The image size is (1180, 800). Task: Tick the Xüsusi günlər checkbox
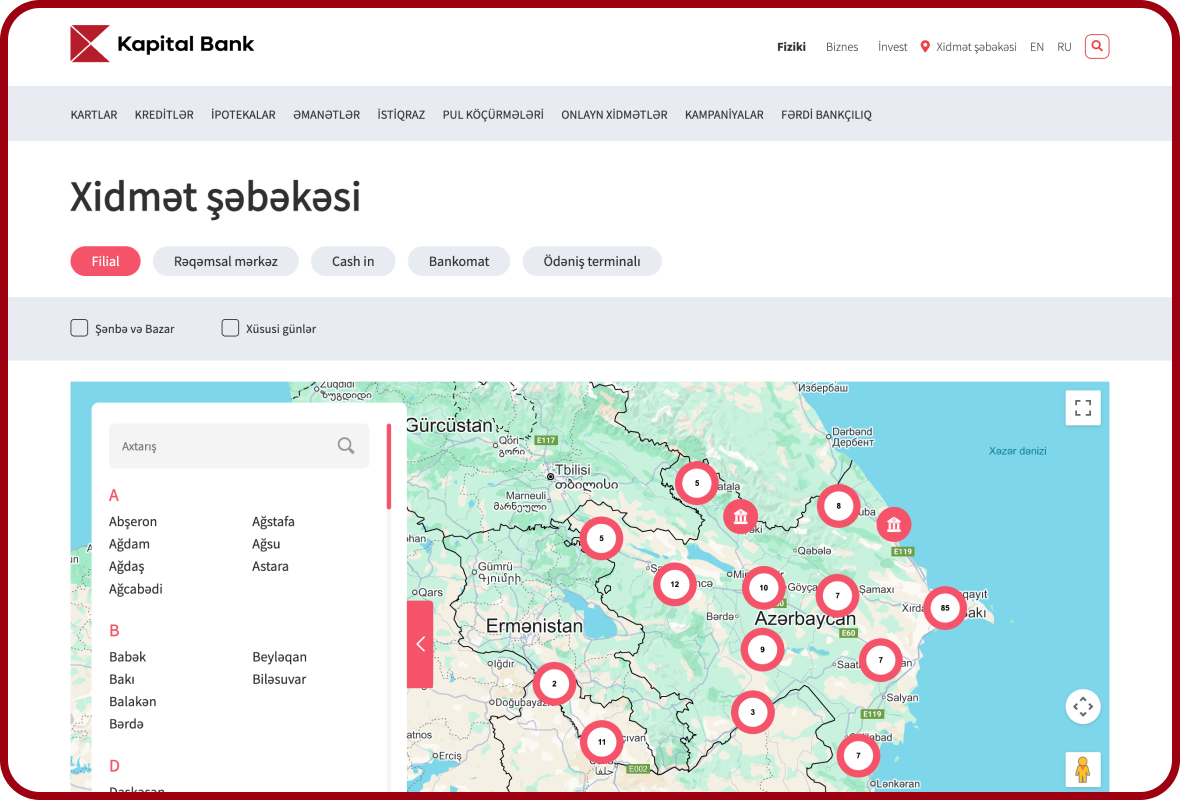230,328
